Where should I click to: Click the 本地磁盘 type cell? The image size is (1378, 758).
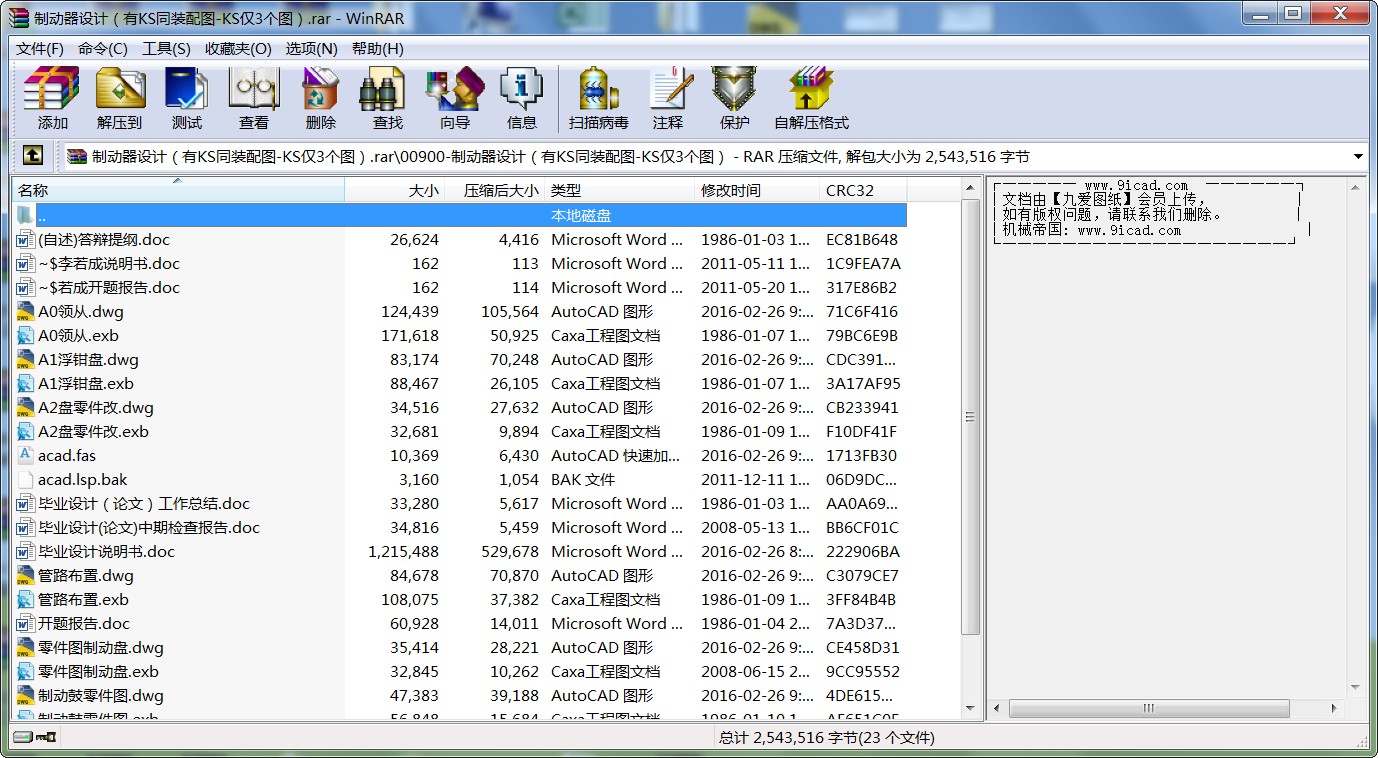click(x=581, y=216)
